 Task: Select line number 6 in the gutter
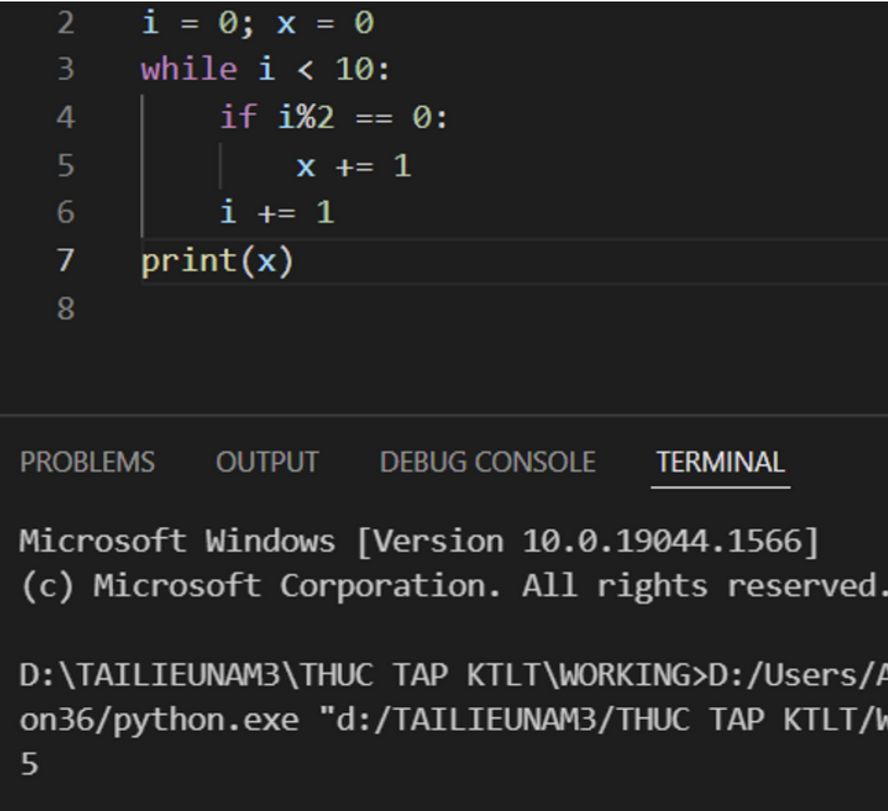[x=65, y=212]
